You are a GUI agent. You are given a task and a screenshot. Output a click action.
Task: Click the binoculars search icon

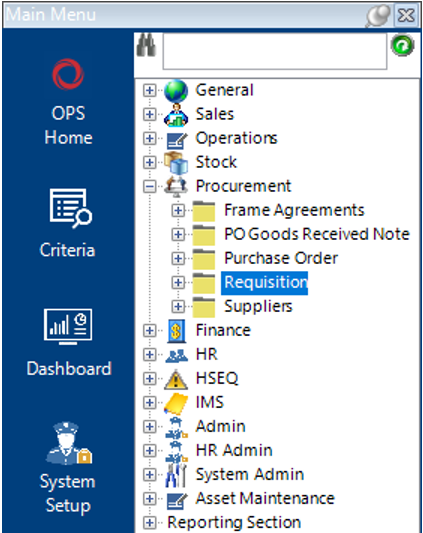tap(146, 45)
